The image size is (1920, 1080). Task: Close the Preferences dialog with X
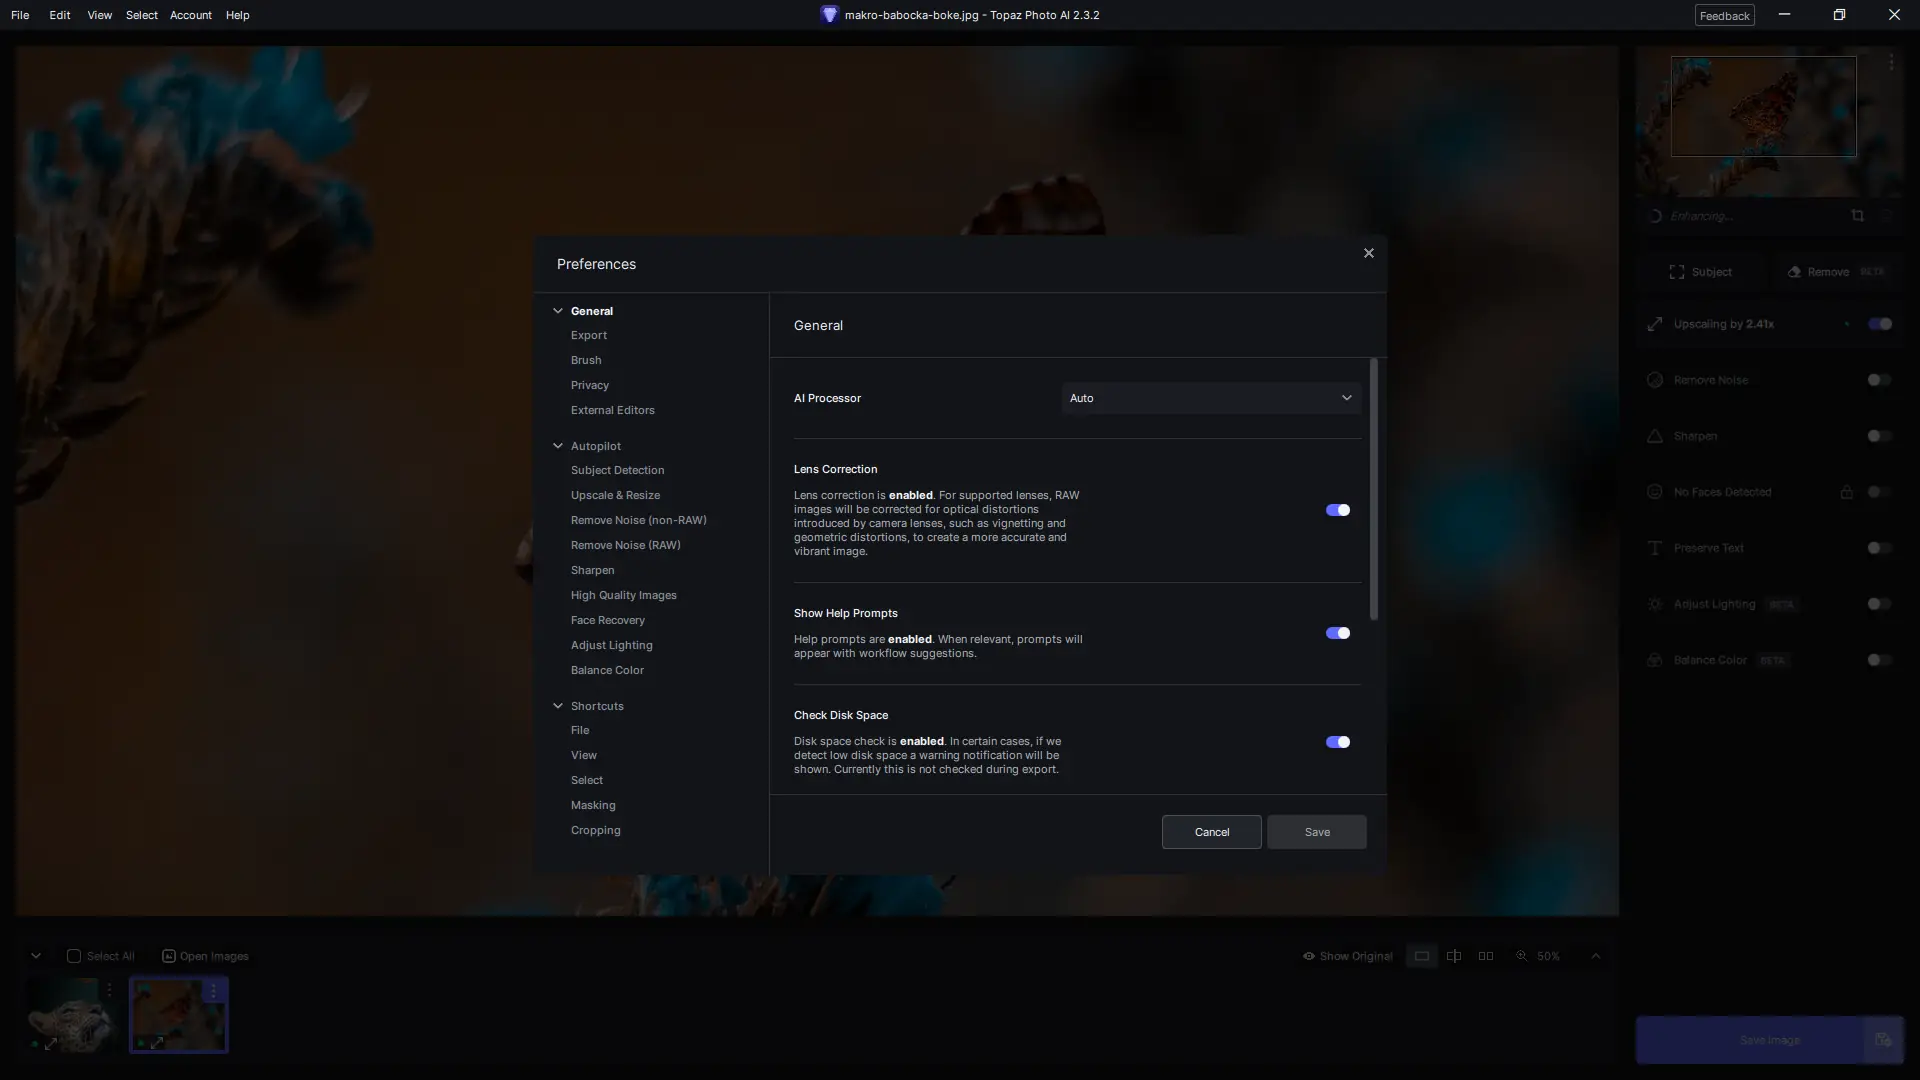[1369, 253]
